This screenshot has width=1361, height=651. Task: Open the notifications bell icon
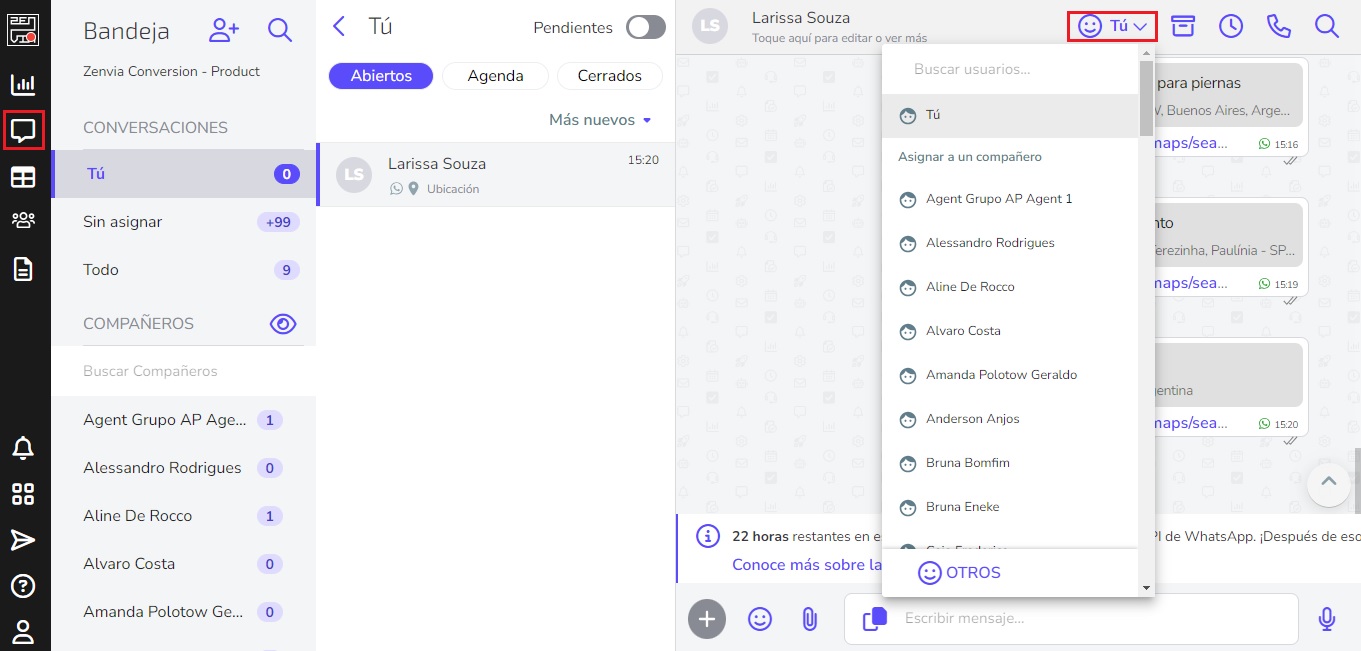(23, 447)
